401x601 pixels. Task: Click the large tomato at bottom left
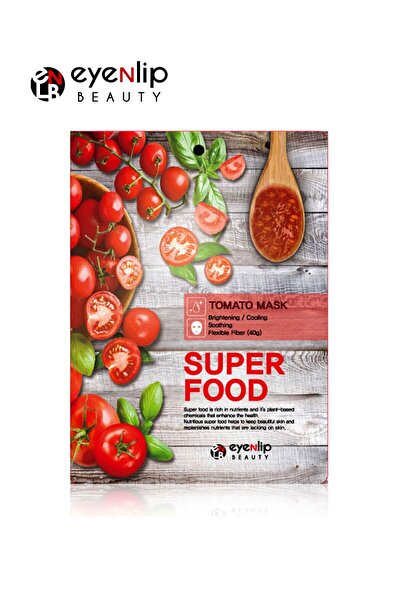pos(121,450)
